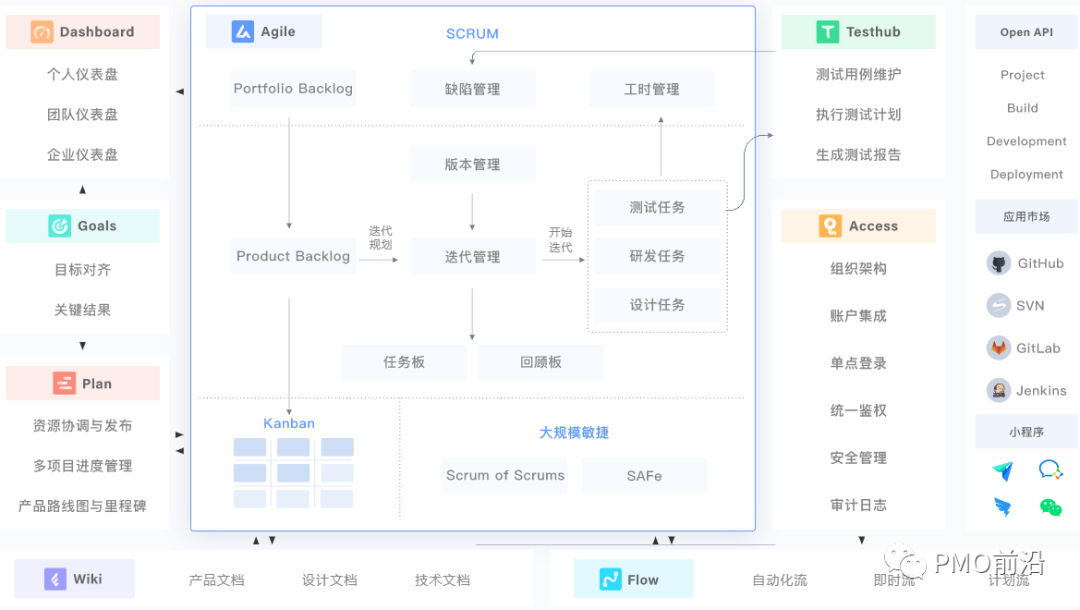The image size is (1080, 610).
Task: Click 关键结果 under Goals
Action: click(x=83, y=310)
